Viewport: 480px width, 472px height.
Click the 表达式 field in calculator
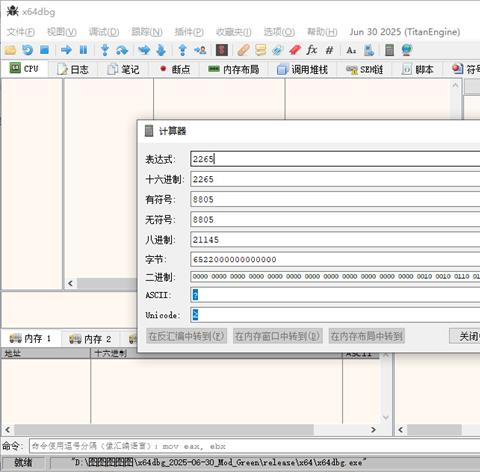pyautogui.click(x=335, y=159)
